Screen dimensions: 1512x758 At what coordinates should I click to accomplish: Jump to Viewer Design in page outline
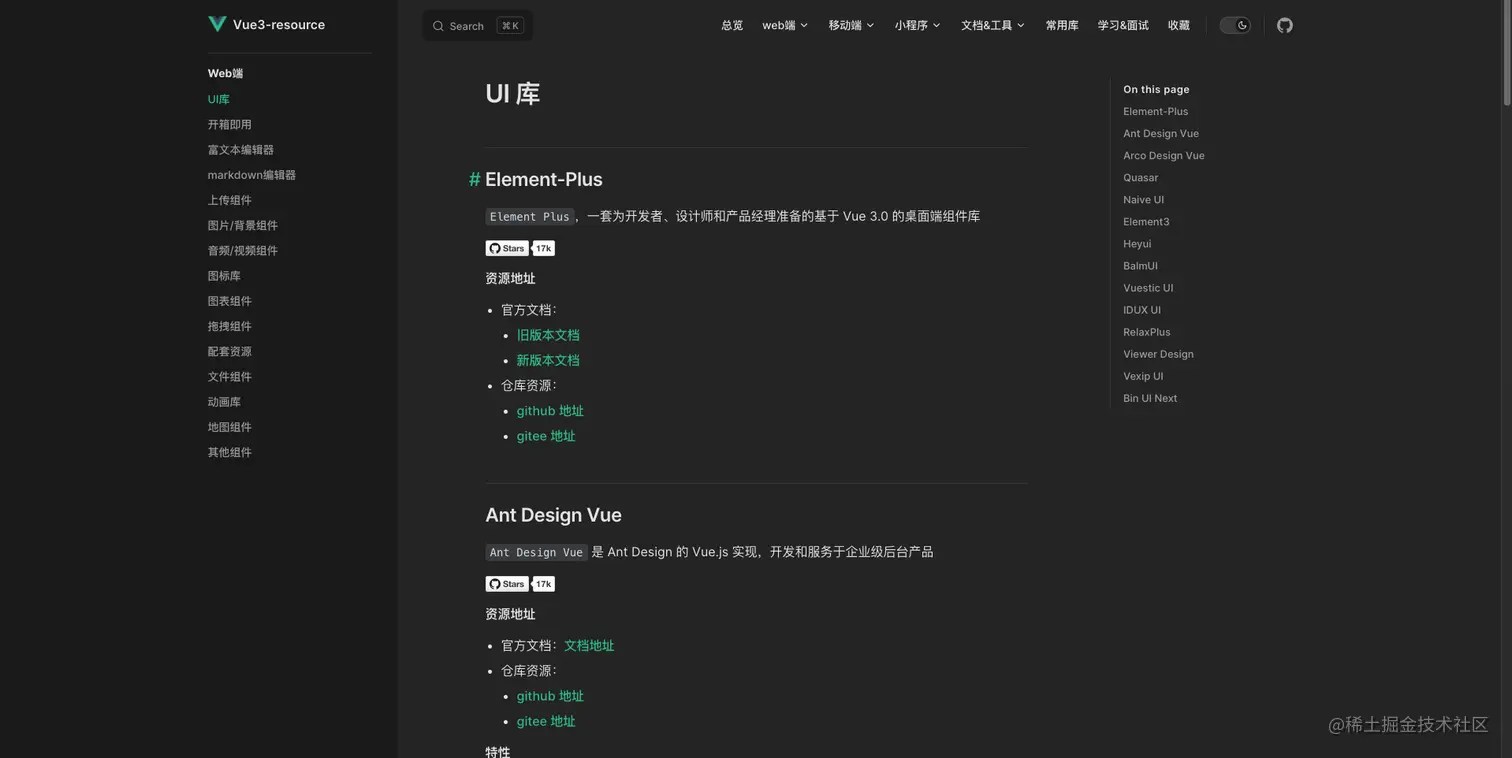coord(1158,353)
